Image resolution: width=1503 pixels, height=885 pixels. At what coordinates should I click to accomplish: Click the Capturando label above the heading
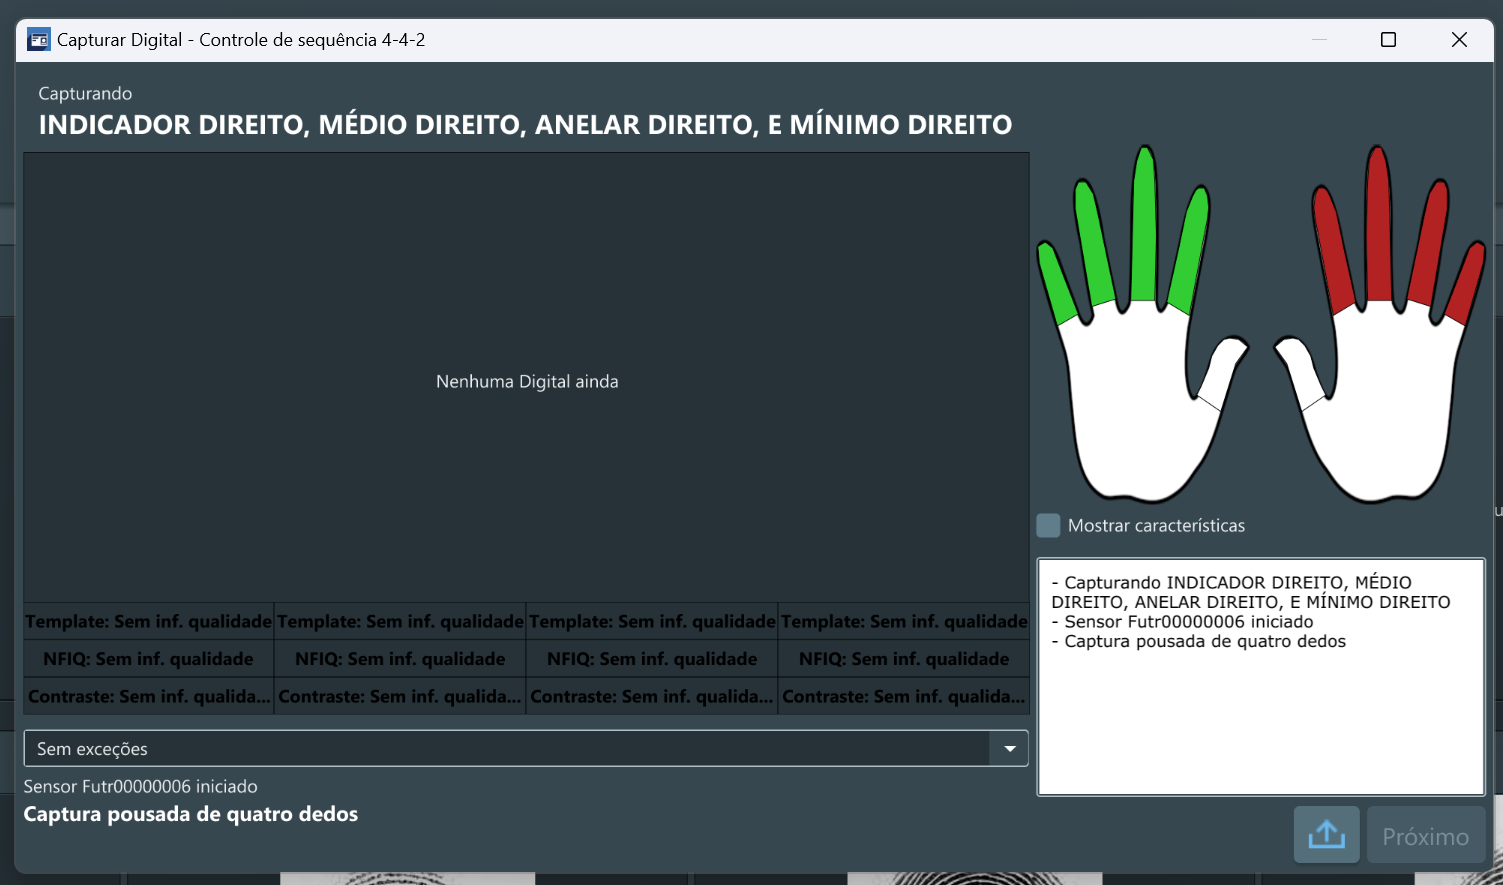point(85,93)
